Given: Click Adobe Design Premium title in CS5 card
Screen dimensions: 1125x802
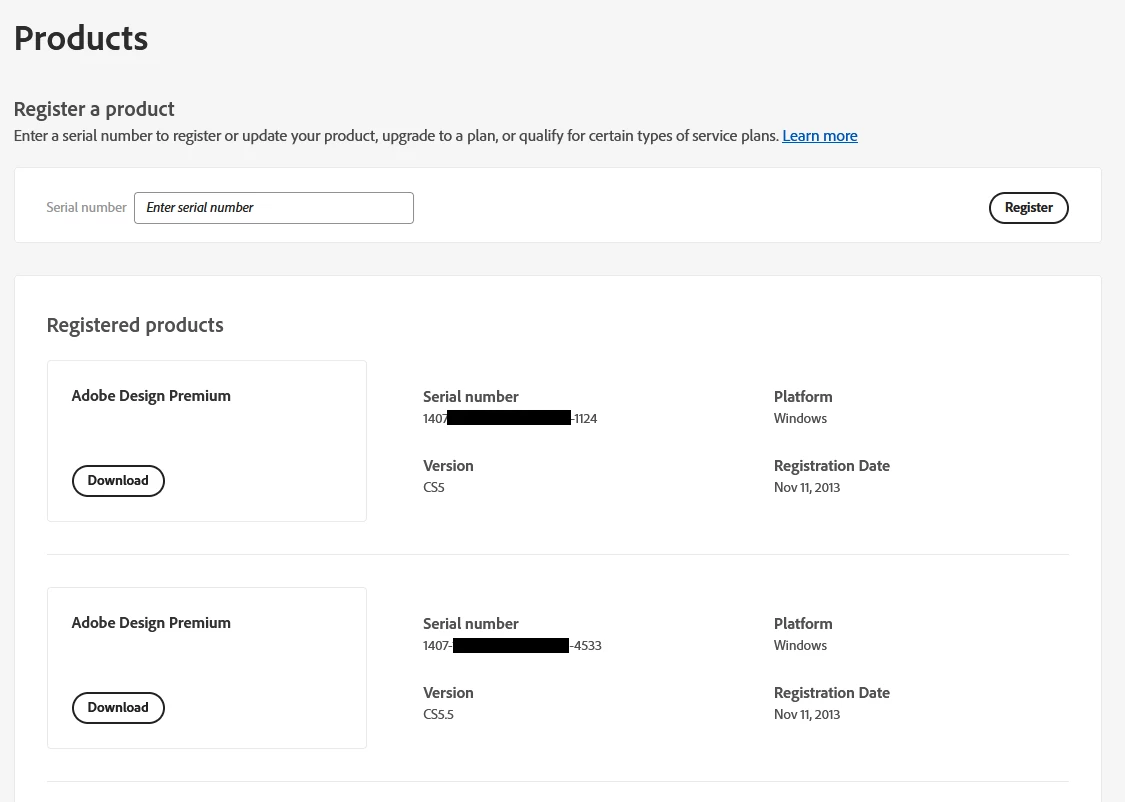Looking at the screenshot, I should [151, 396].
